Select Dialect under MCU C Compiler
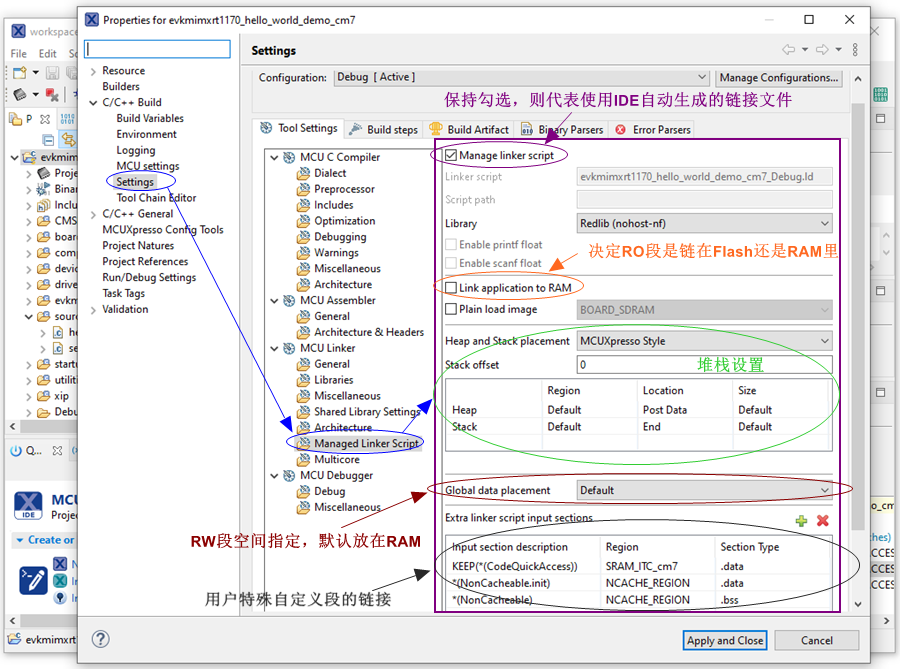This screenshot has width=900, height=669. (x=330, y=173)
